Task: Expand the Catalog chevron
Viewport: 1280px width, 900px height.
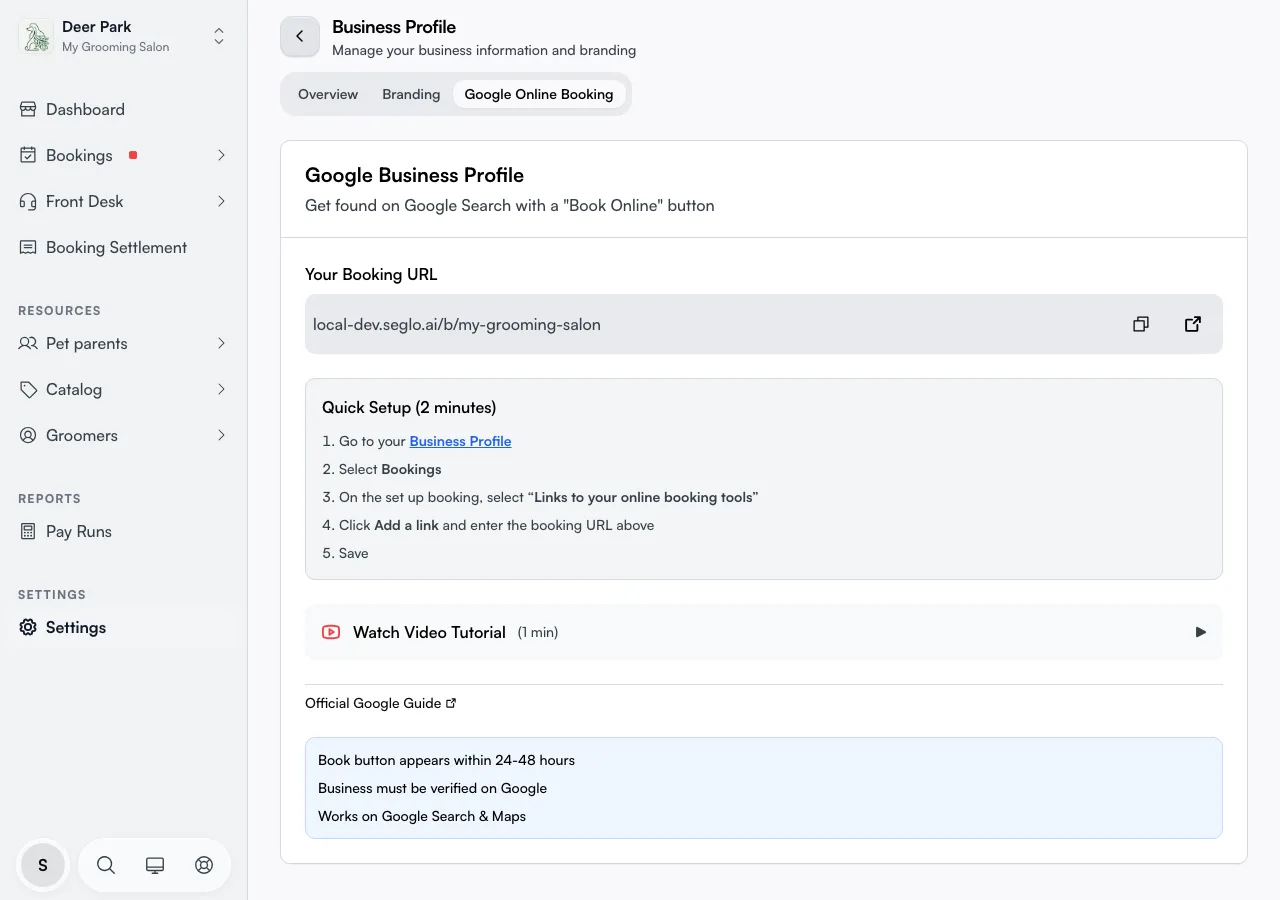Action: click(221, 389)
